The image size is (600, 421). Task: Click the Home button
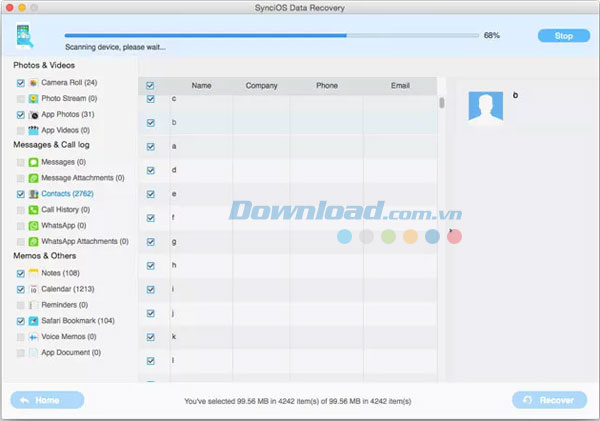pos(47,400)
